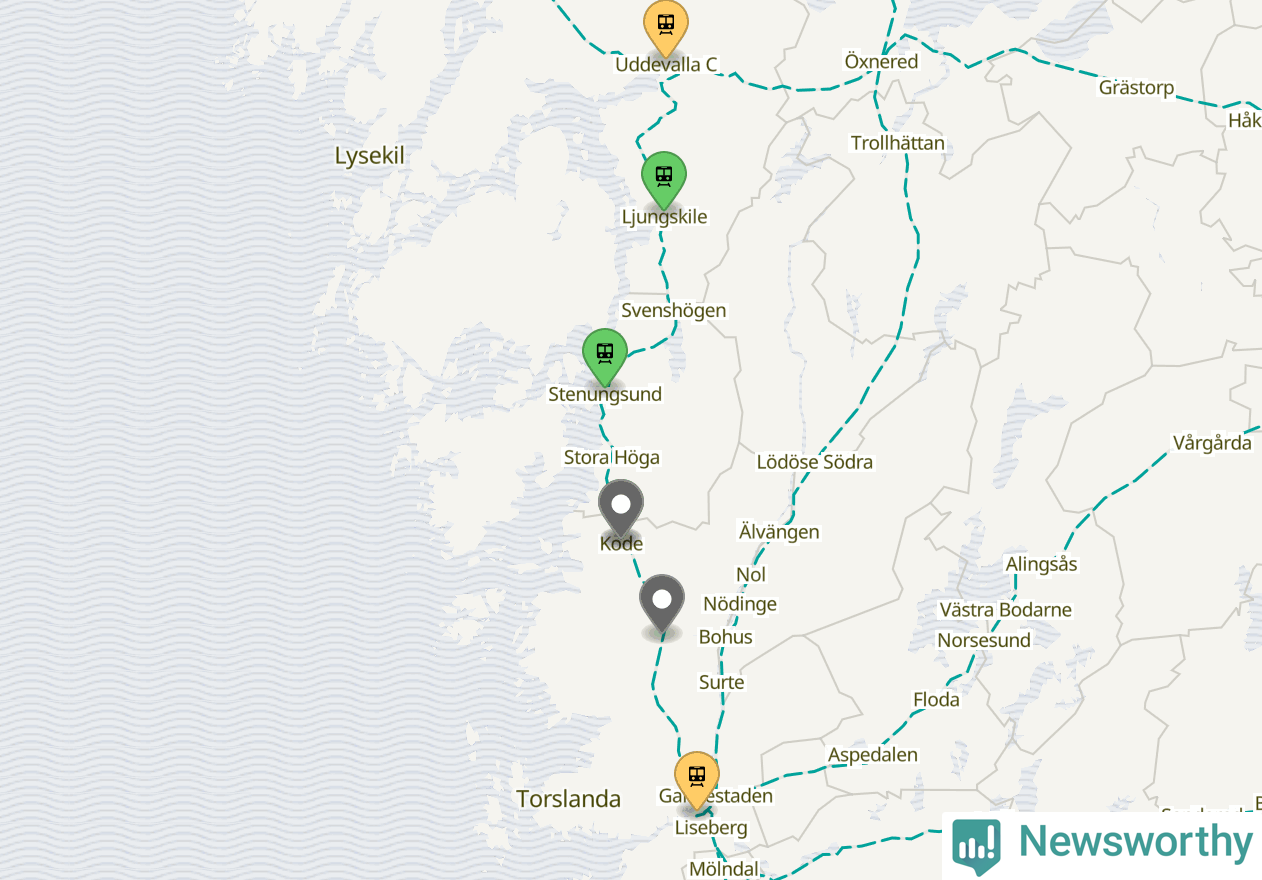Viewport: 1262px width, 880px height.
Task: Open the Newsworthy logo icon
Action: coord(977,844)
